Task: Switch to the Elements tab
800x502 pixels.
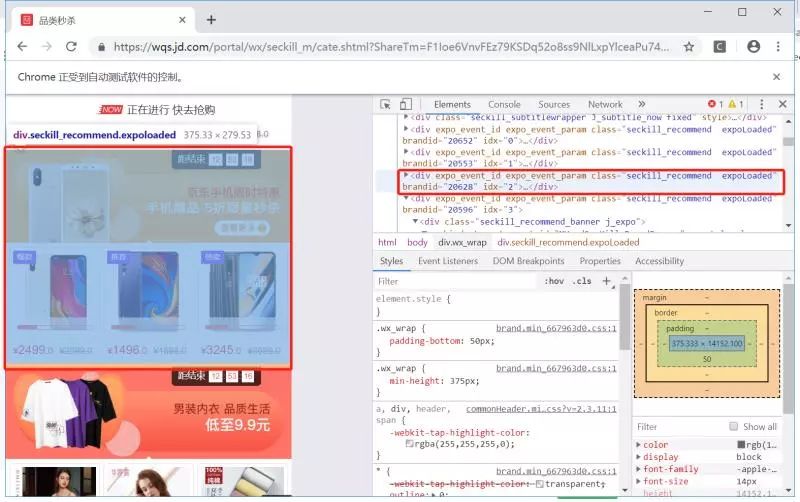Action: point(452,104)
